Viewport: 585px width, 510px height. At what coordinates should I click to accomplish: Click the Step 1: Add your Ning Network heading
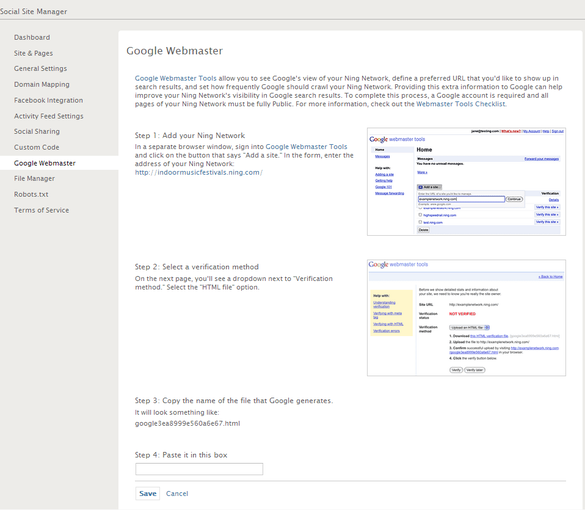point(190,135)
